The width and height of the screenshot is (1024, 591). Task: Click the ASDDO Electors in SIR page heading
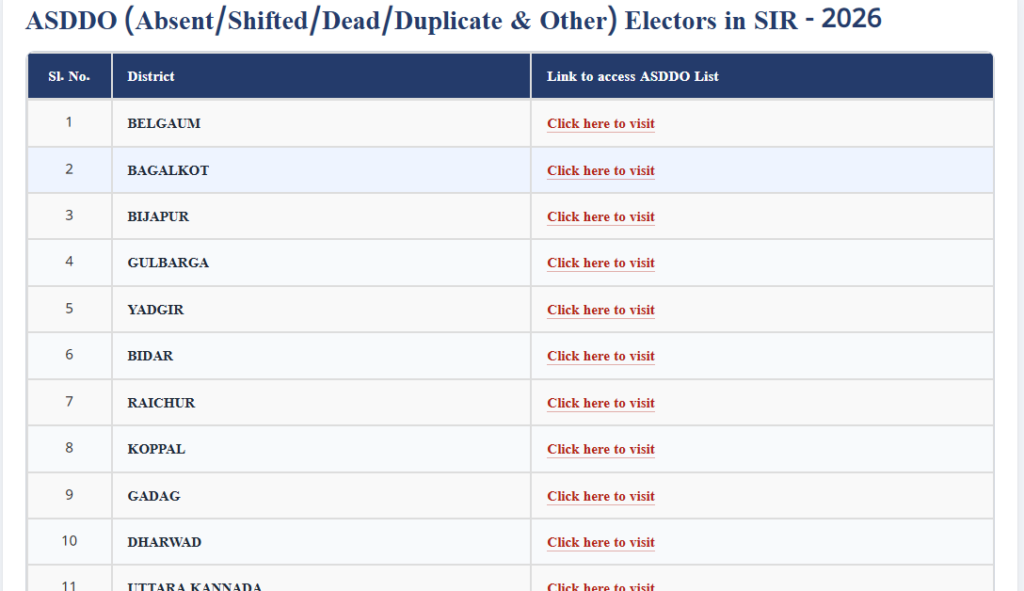tap(453, 20)
